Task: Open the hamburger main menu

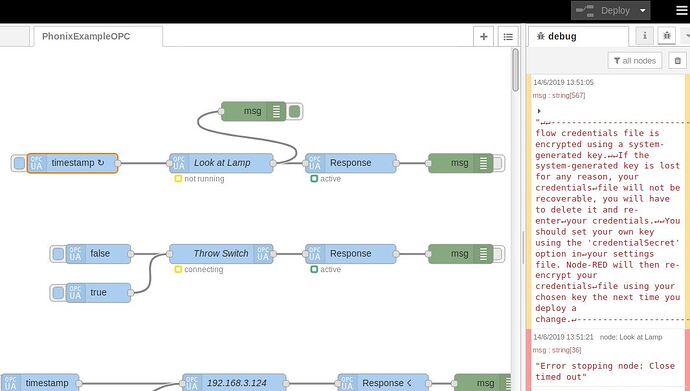Action: coord(682,10)
